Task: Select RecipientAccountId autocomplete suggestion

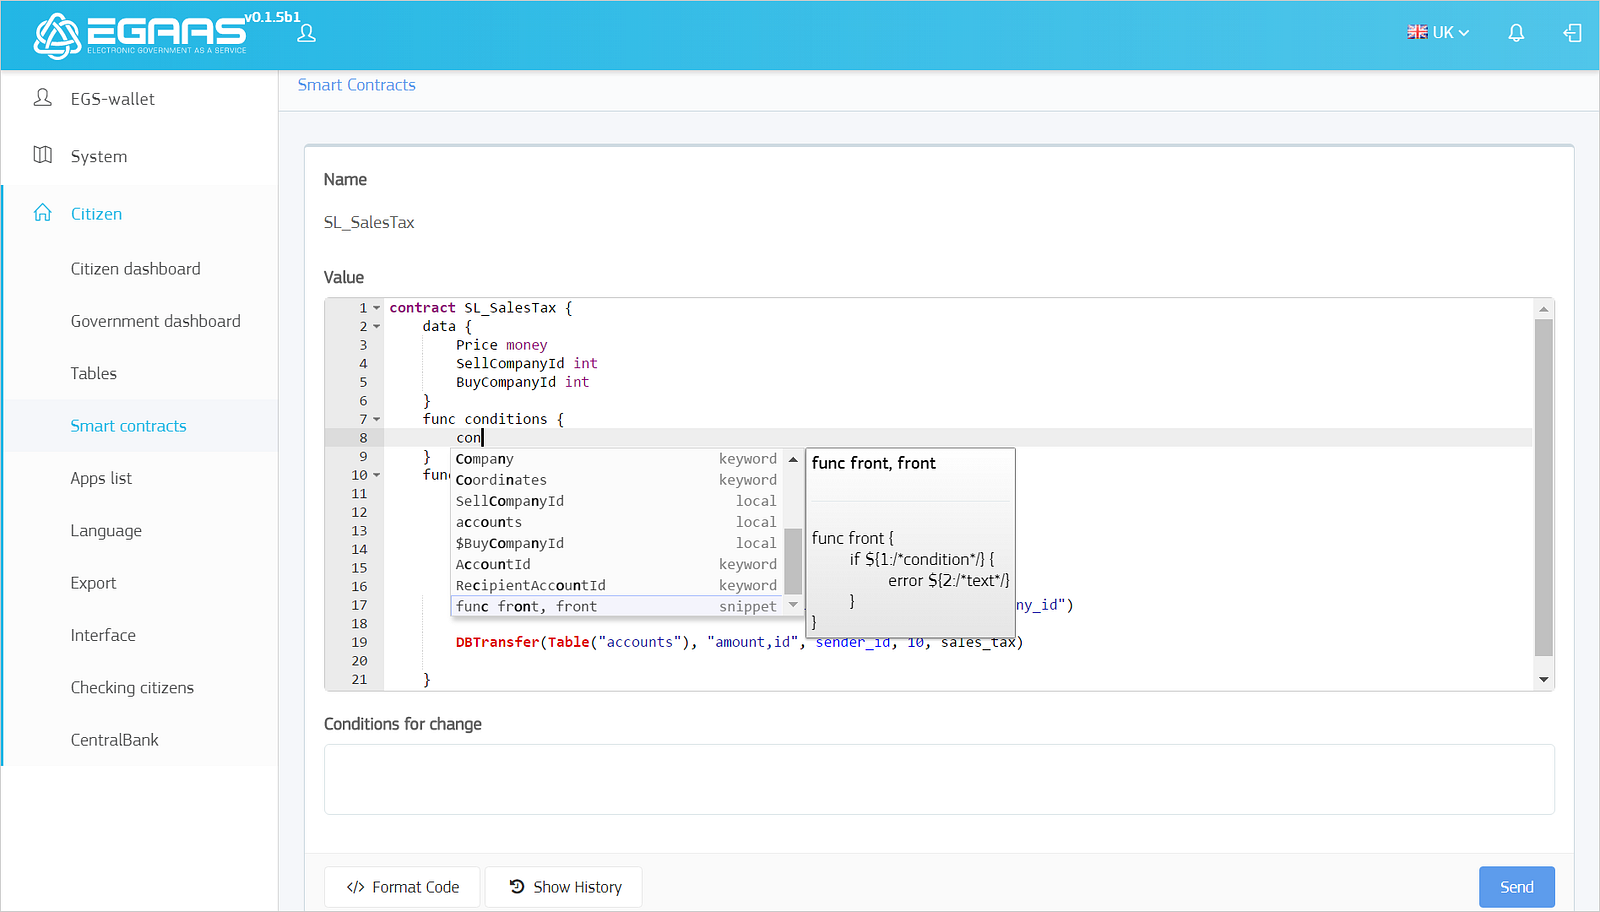Action: (x=617, y=585)
